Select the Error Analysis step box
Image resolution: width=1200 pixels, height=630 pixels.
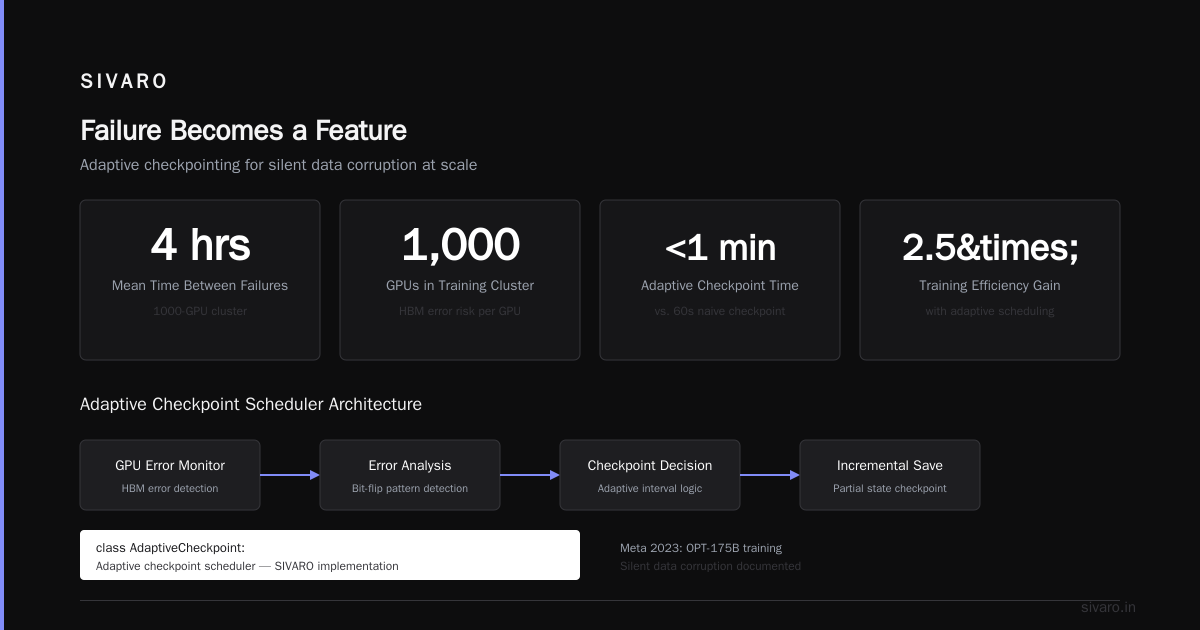pyautogui.click(x=410, y=475)
